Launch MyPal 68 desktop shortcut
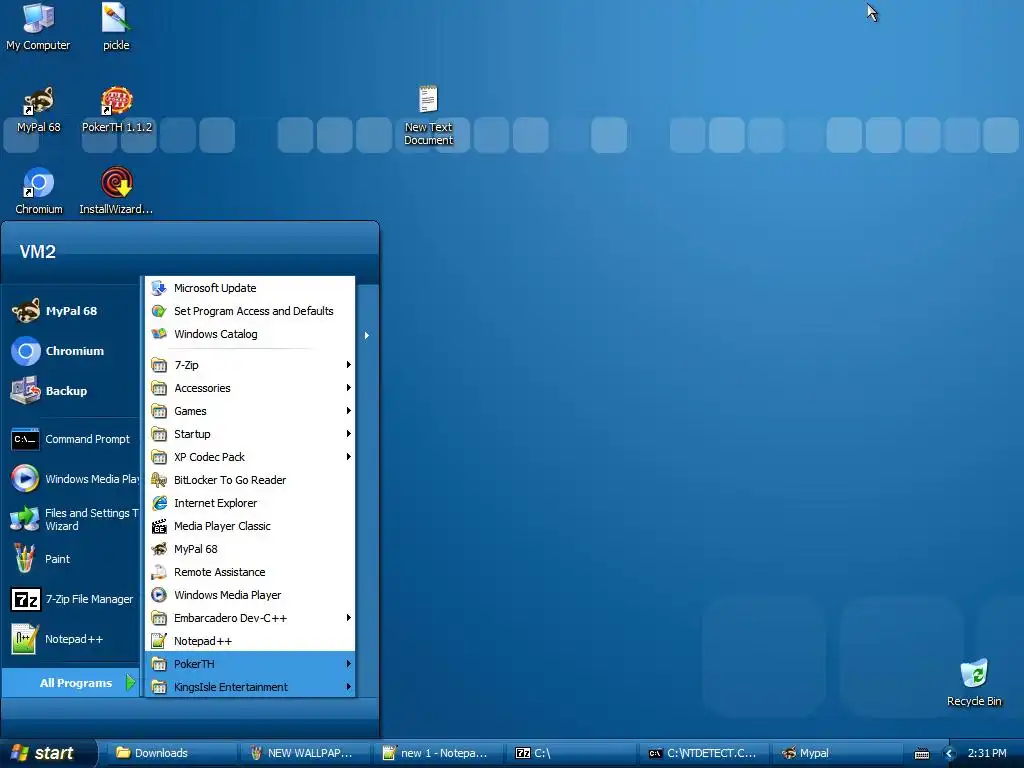Viewport: 1024px width, 768px height. pos(39,109)
